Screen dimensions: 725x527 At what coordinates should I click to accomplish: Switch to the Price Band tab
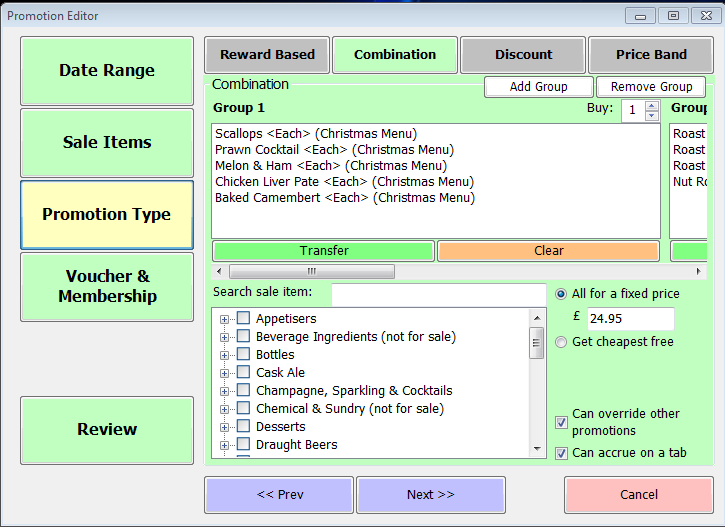[x=651, y=55]
